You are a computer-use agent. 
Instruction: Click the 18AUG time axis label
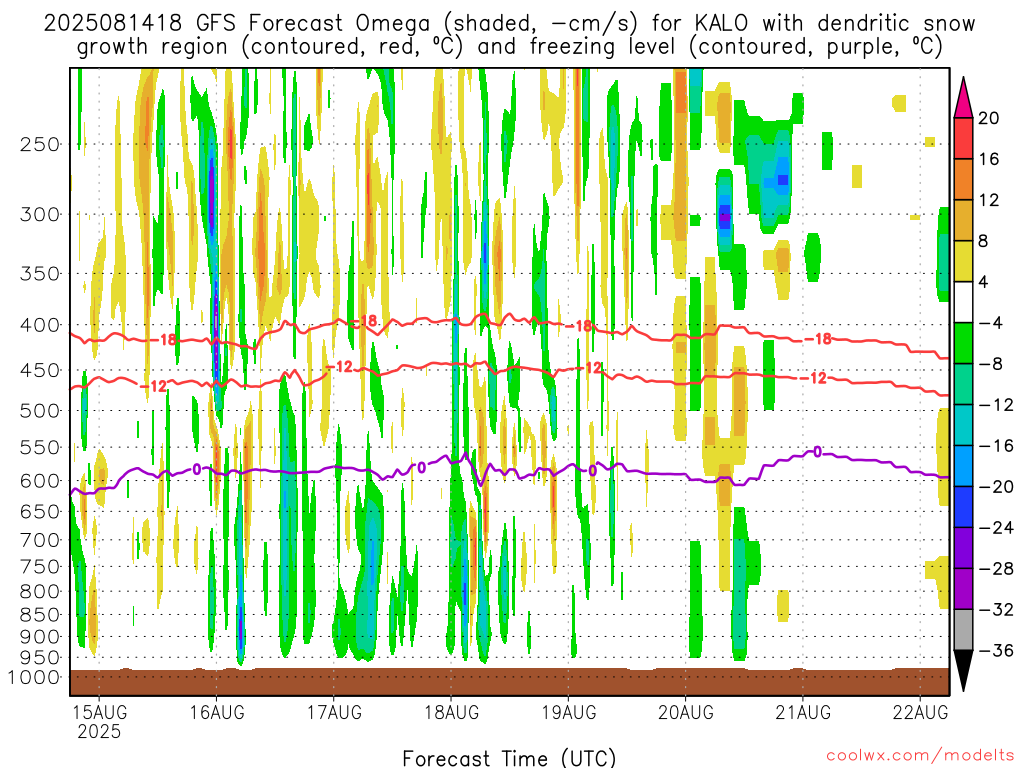451,712
